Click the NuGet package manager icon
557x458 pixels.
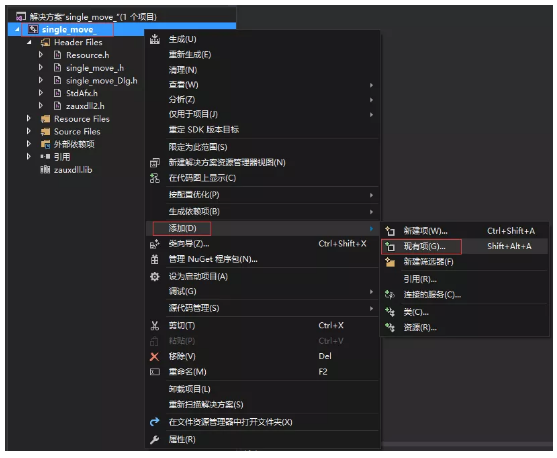(x=155, y=259)
